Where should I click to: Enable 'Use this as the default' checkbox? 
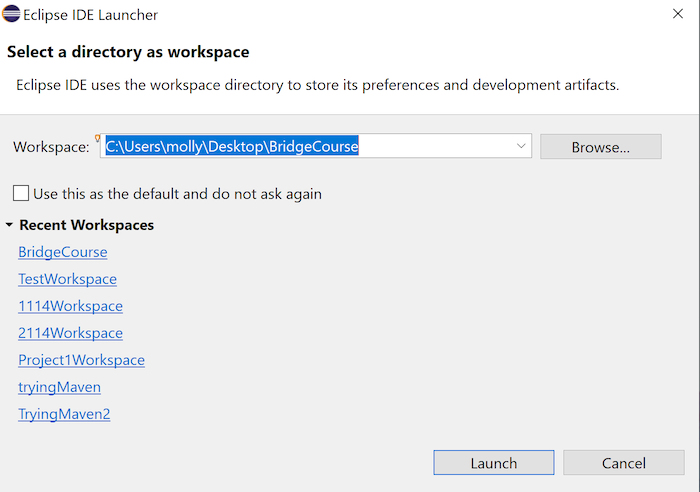[x=21, y=193]
